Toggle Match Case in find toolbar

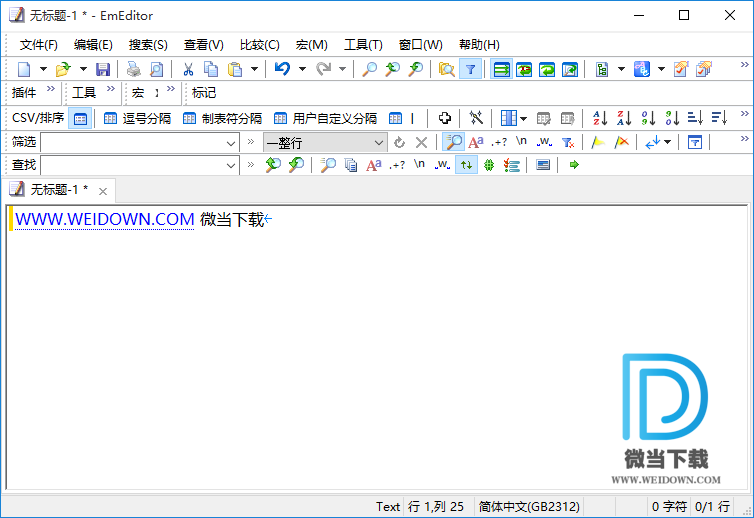(x=374, y=165)
